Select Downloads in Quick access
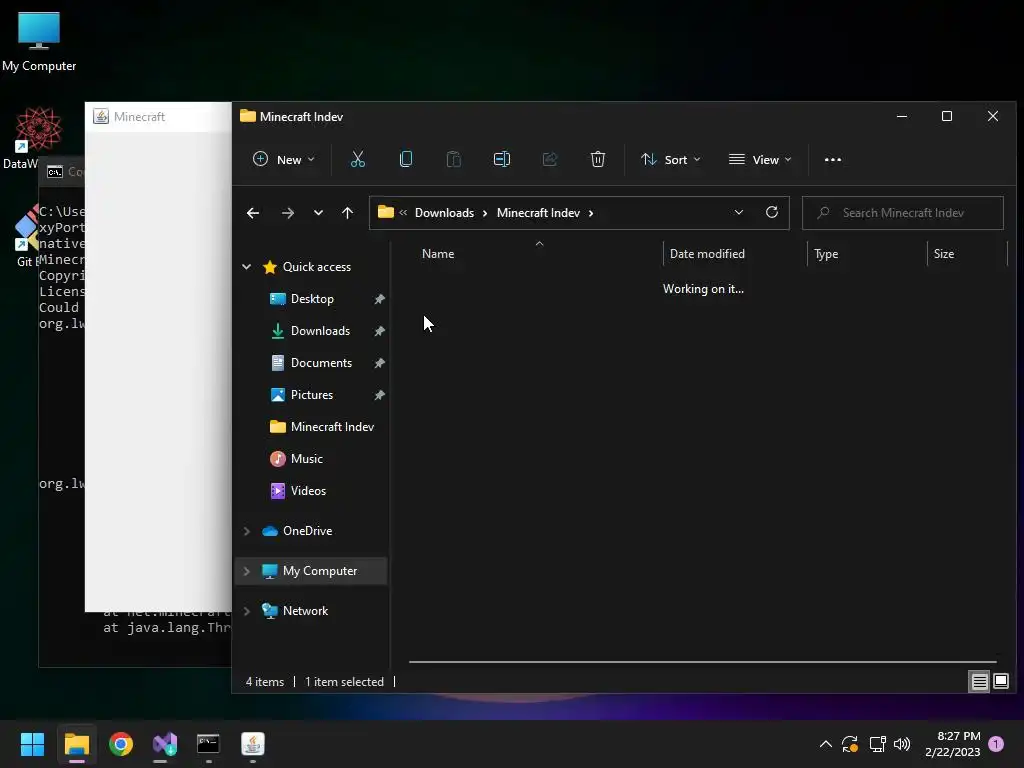The height and width of the screenshot is (768, 1024). 320,330
